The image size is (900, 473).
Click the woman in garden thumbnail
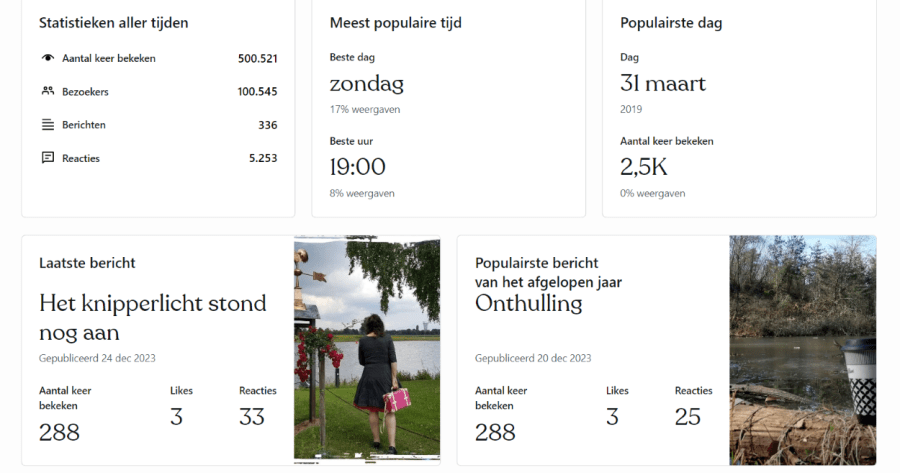tap(367, 350)
